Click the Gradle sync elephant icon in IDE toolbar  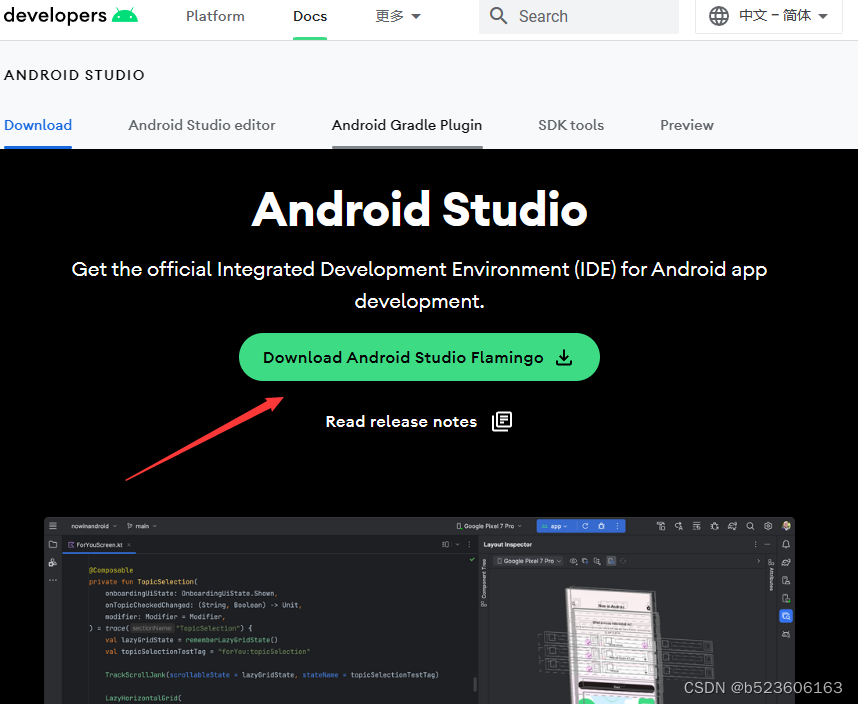[732, 526]
